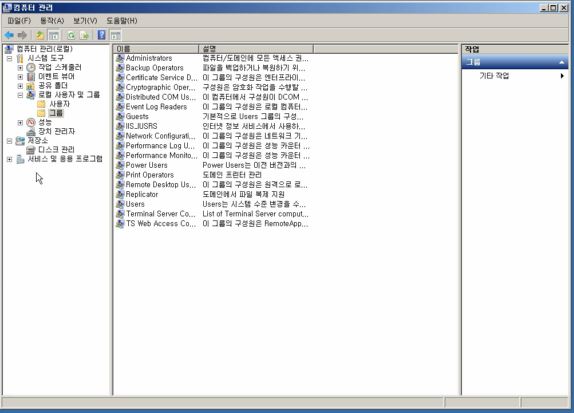Select the Print Operators row
This screenshot has width=574, height=413.
[212, 175]
